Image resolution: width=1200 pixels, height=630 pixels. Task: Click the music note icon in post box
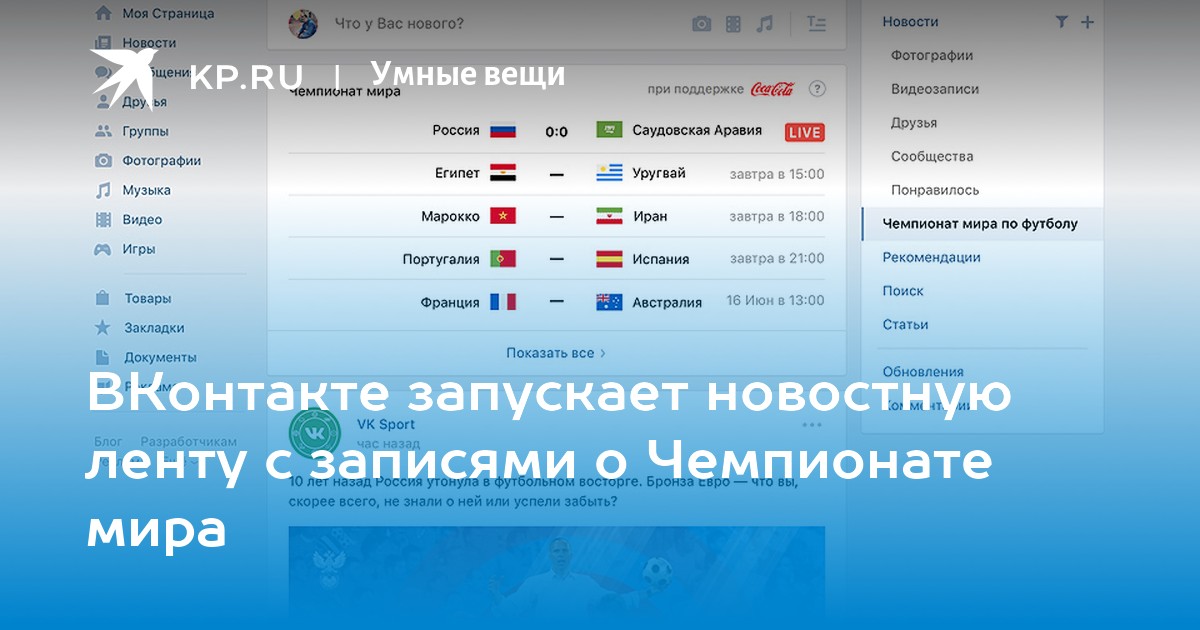765,24
